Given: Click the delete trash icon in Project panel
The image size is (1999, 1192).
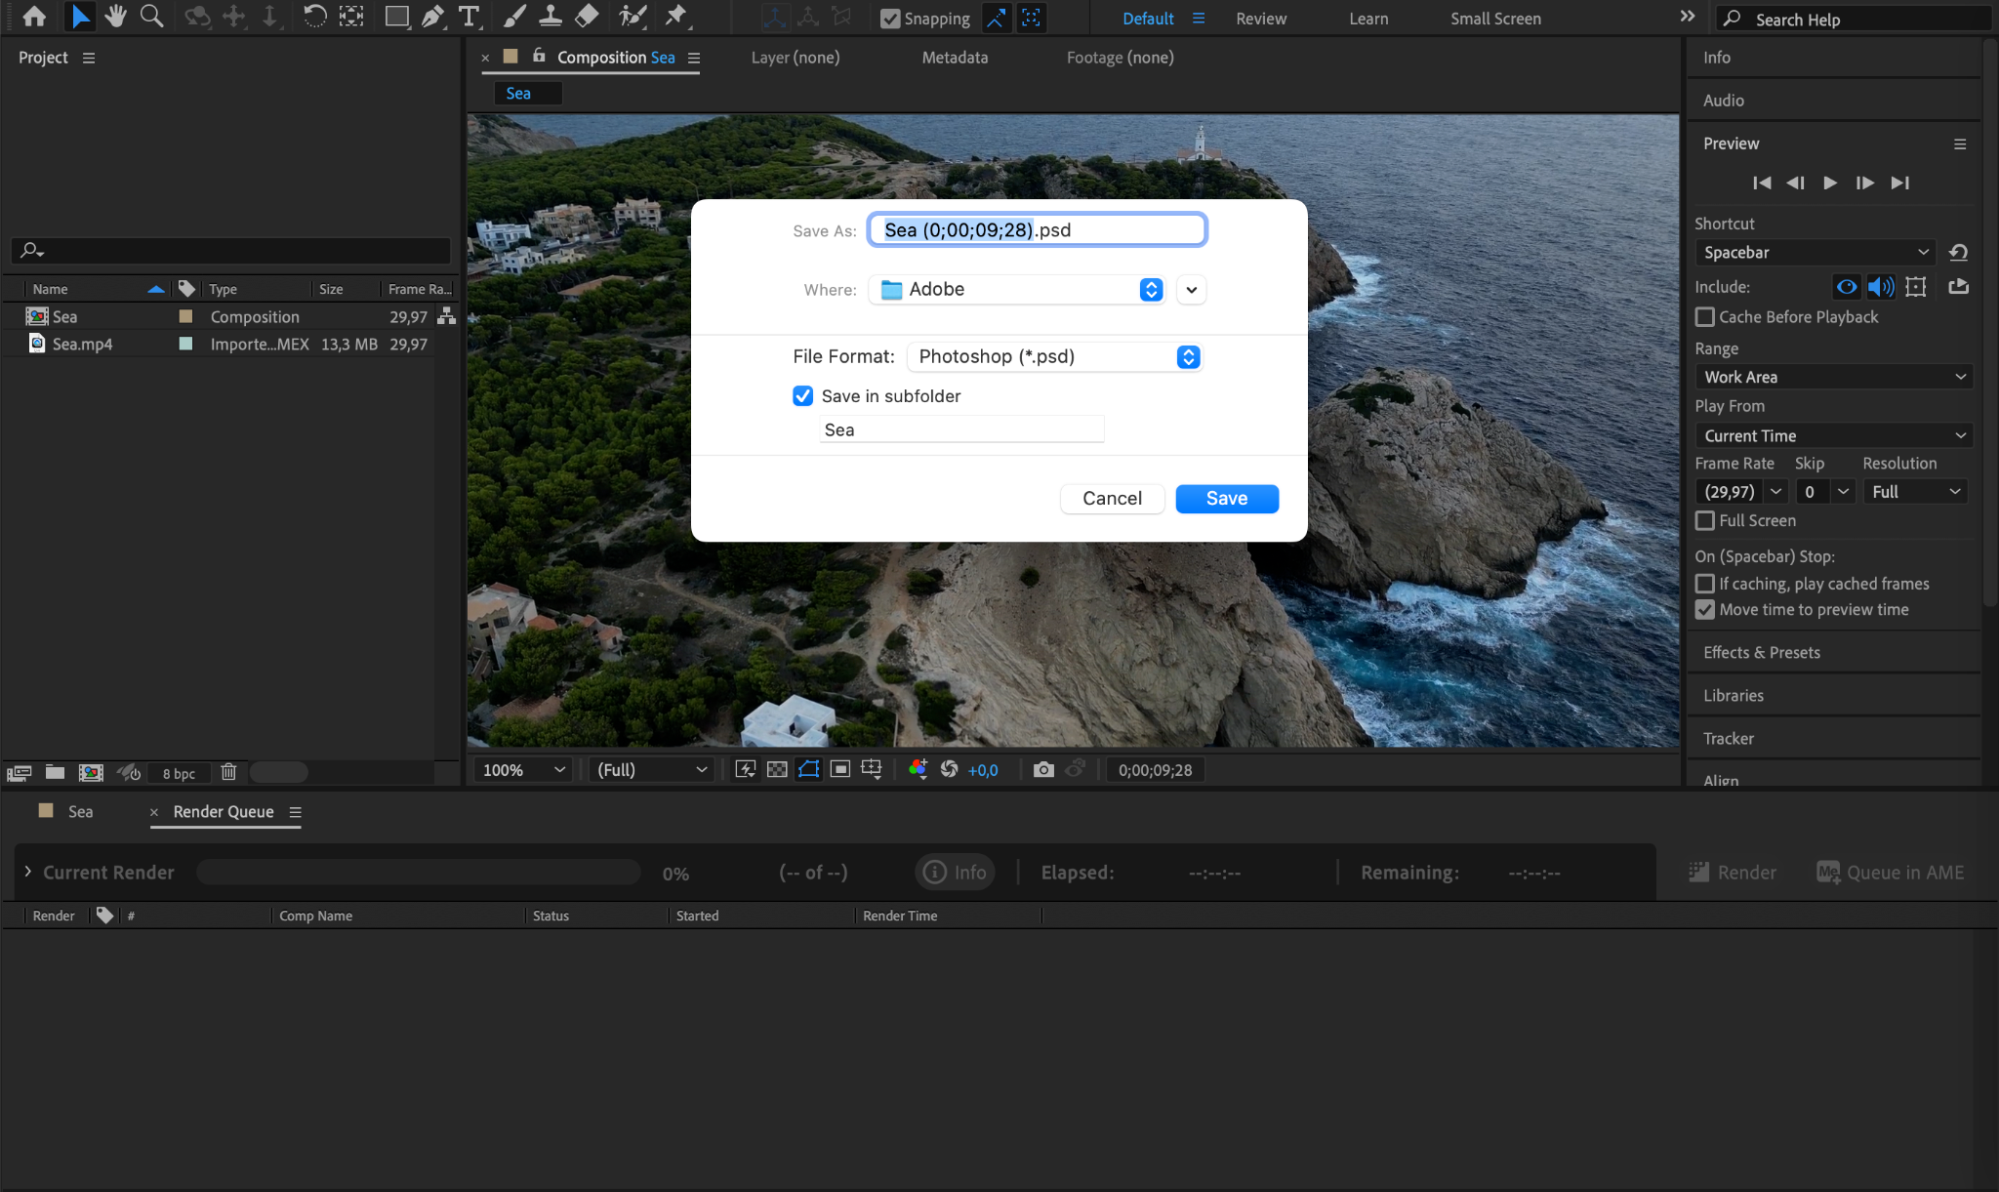Looking at the screenshot, I should point(228,772).
